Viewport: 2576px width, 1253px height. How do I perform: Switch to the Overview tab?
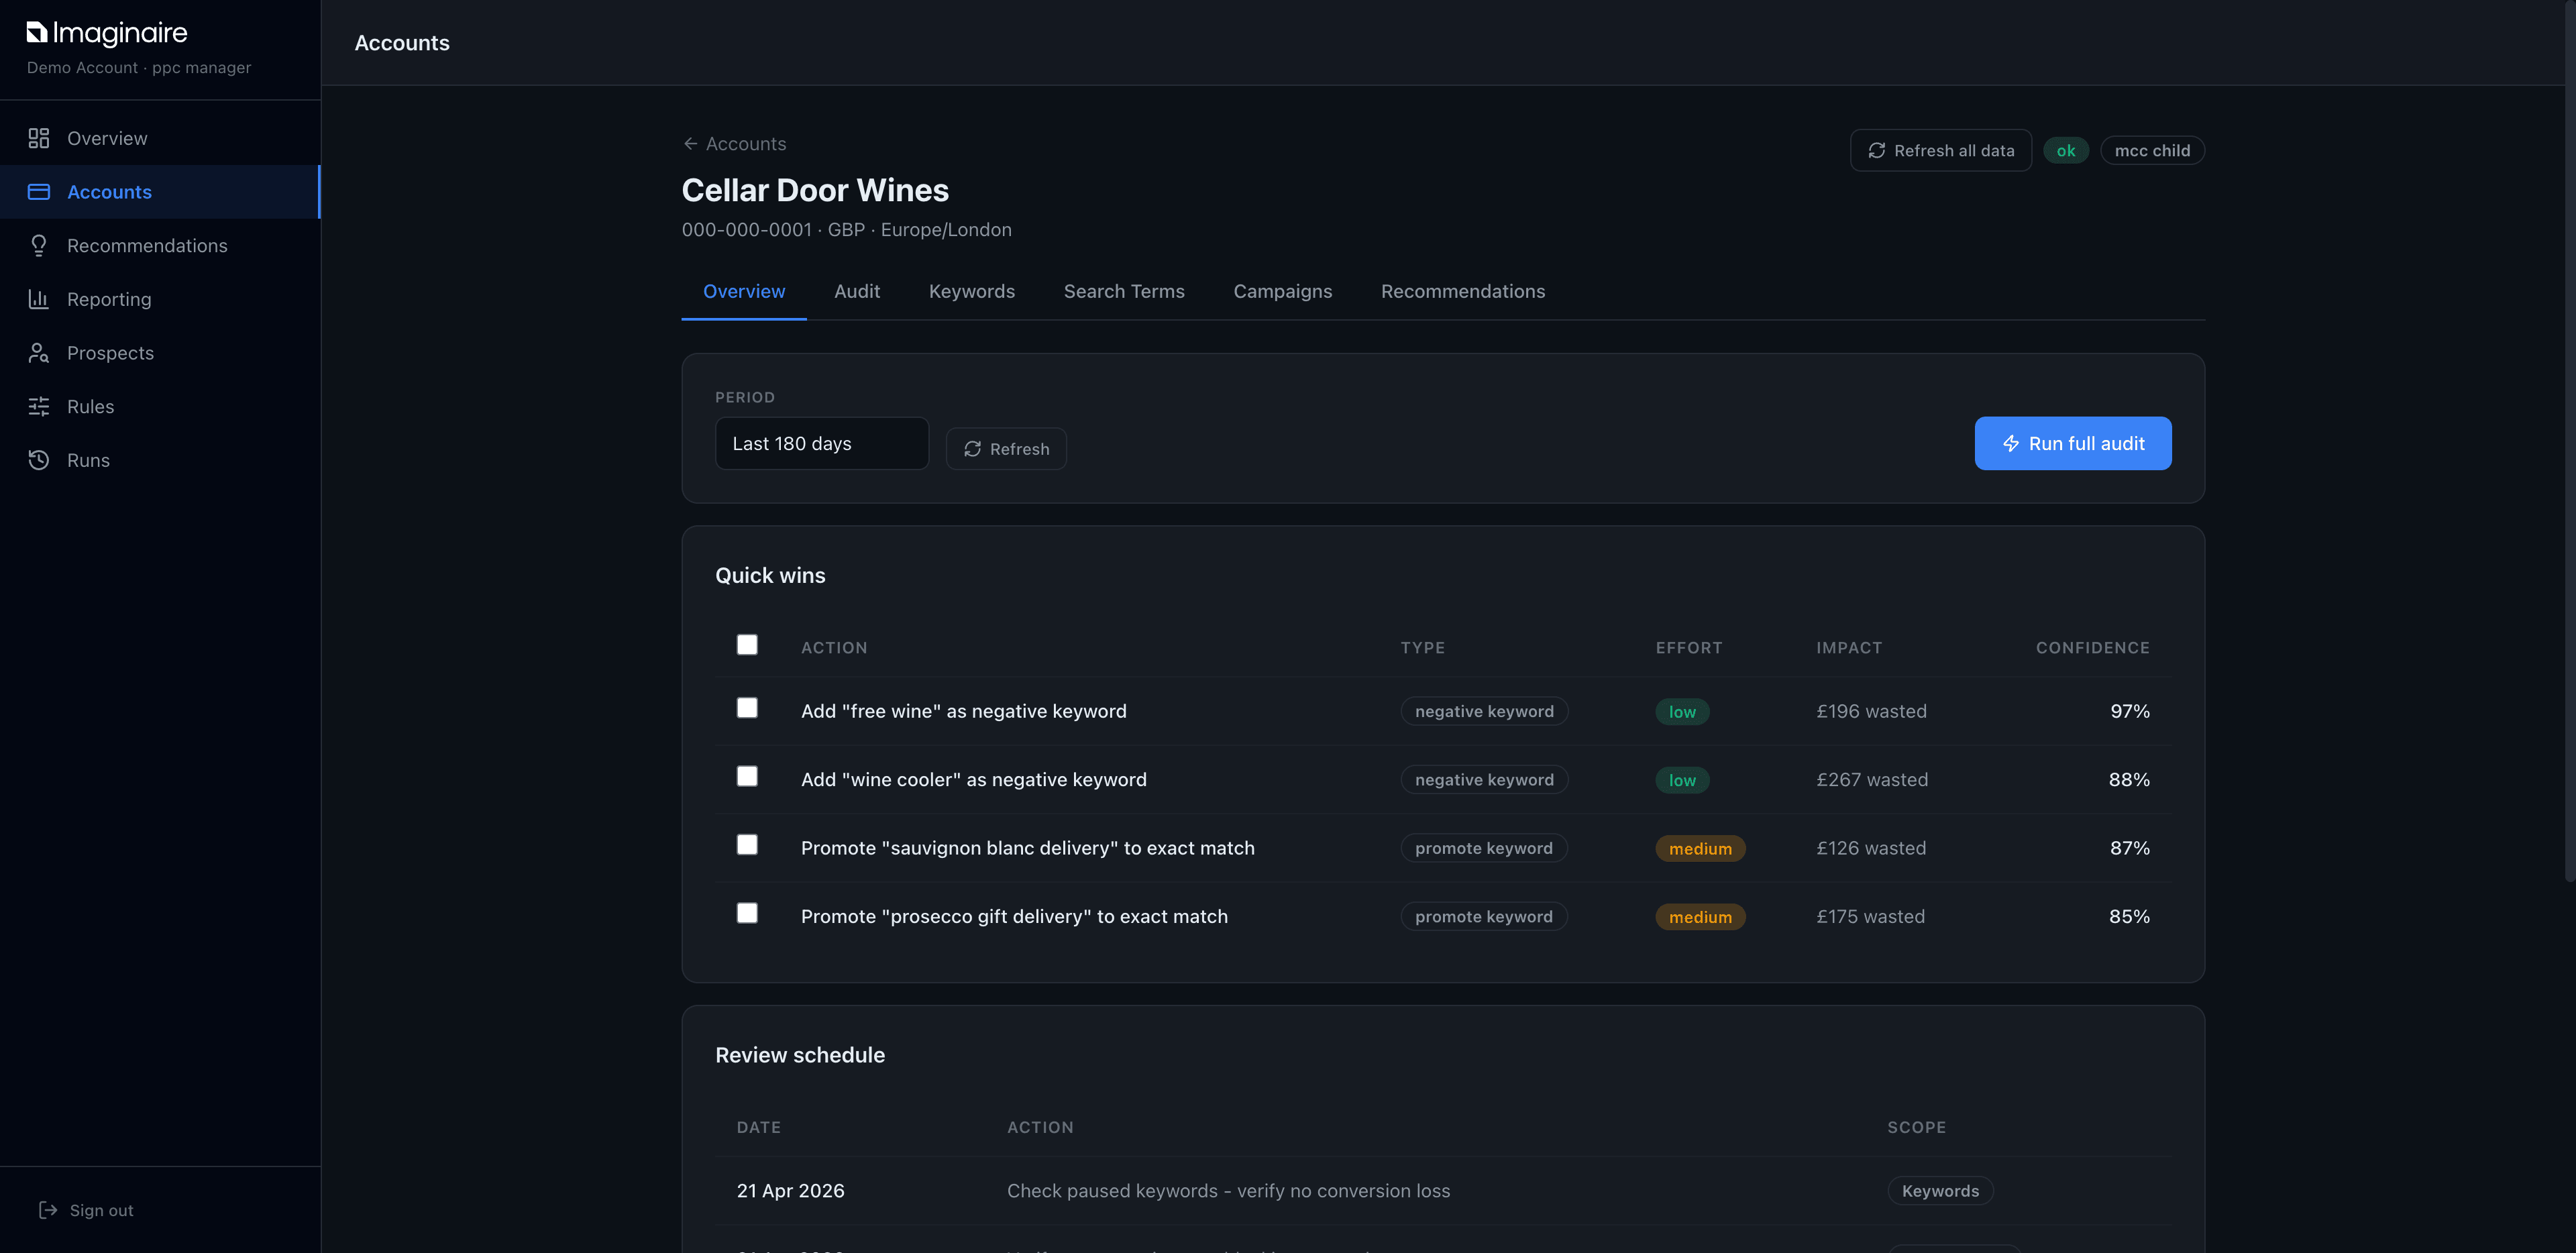tap(744, 291)
